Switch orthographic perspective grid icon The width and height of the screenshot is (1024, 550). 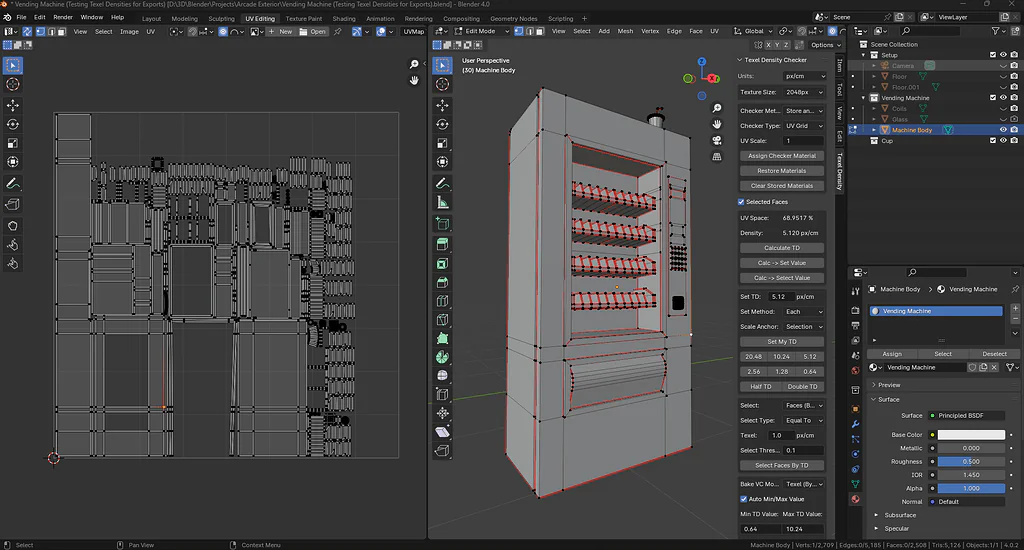[x=716, y=157]
